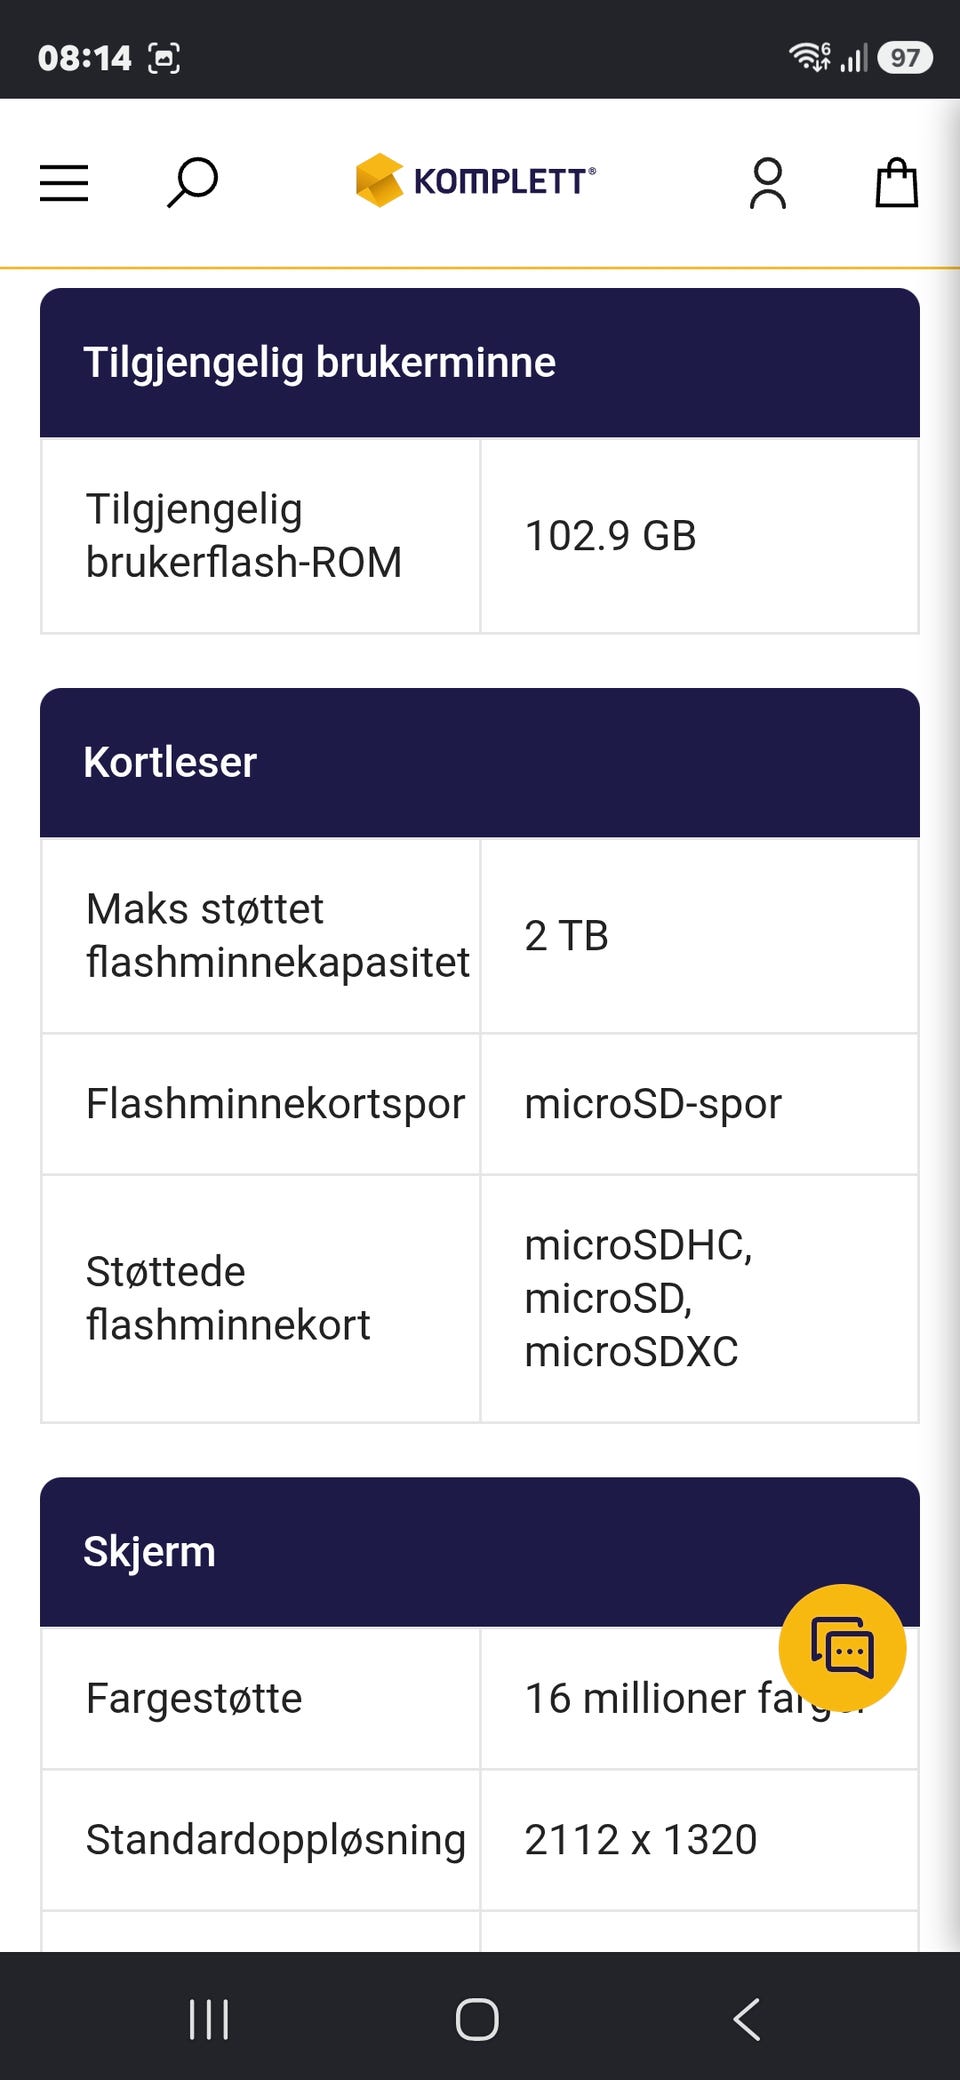The height and width of the screenshot is (2080, 960).
Task: Tap Android home navigation button
Action: (x=477, y=2019)
